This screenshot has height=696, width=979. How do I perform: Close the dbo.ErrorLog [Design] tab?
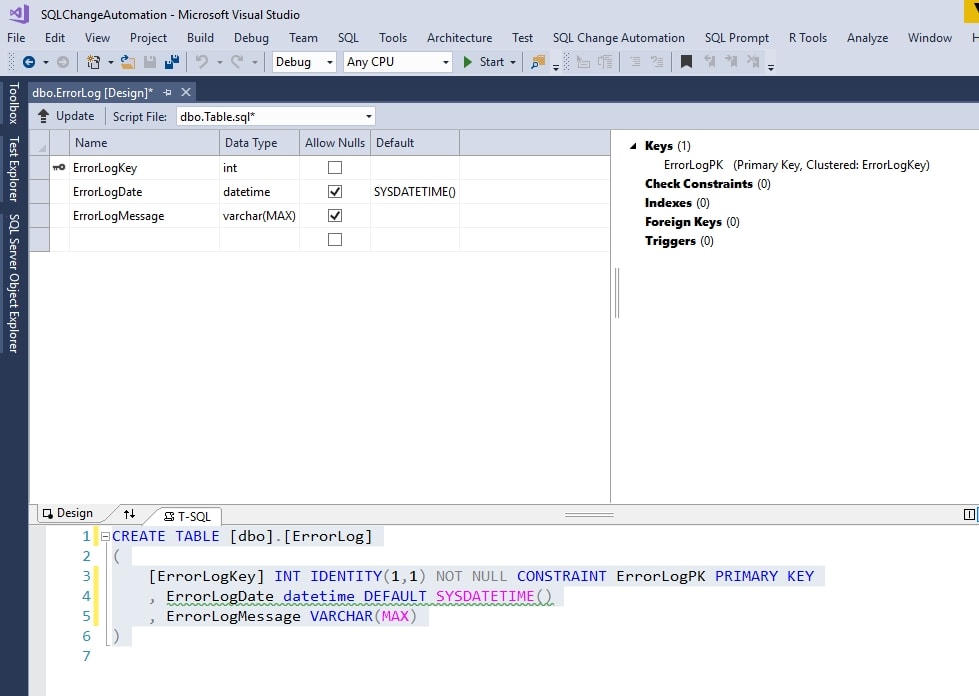(x=185, y=92)
